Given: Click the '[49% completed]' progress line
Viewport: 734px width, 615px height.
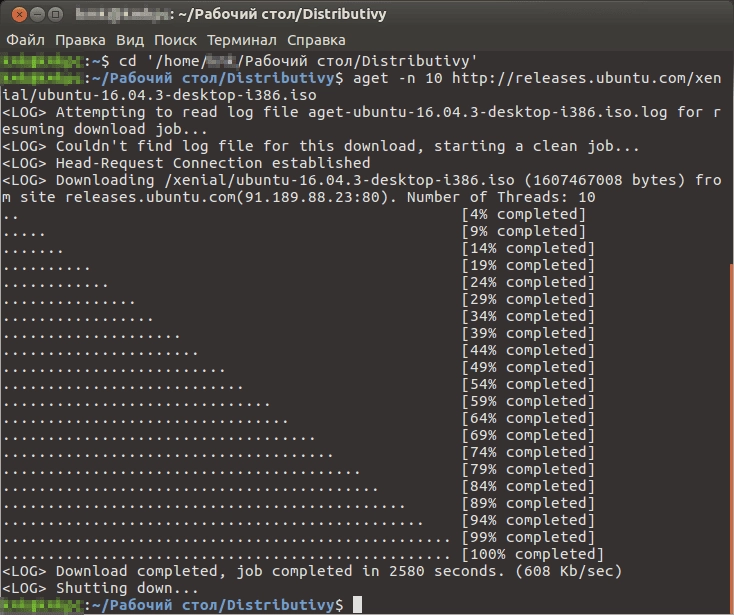Looking at the screenshot, I should tap(298, 367).
